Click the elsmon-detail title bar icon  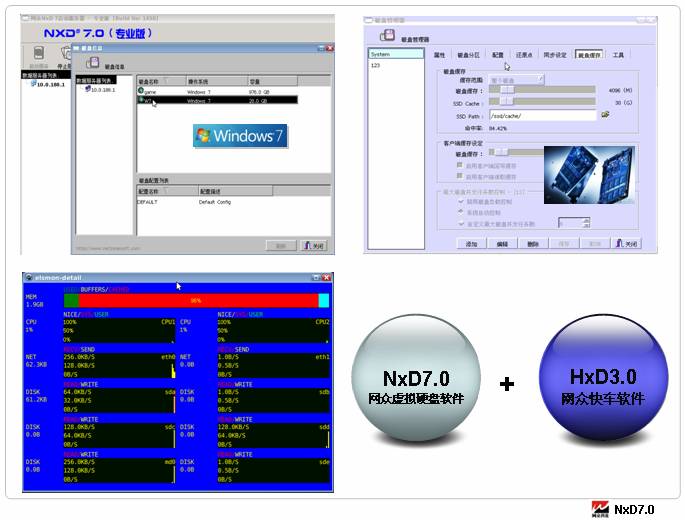pos(29,277)
